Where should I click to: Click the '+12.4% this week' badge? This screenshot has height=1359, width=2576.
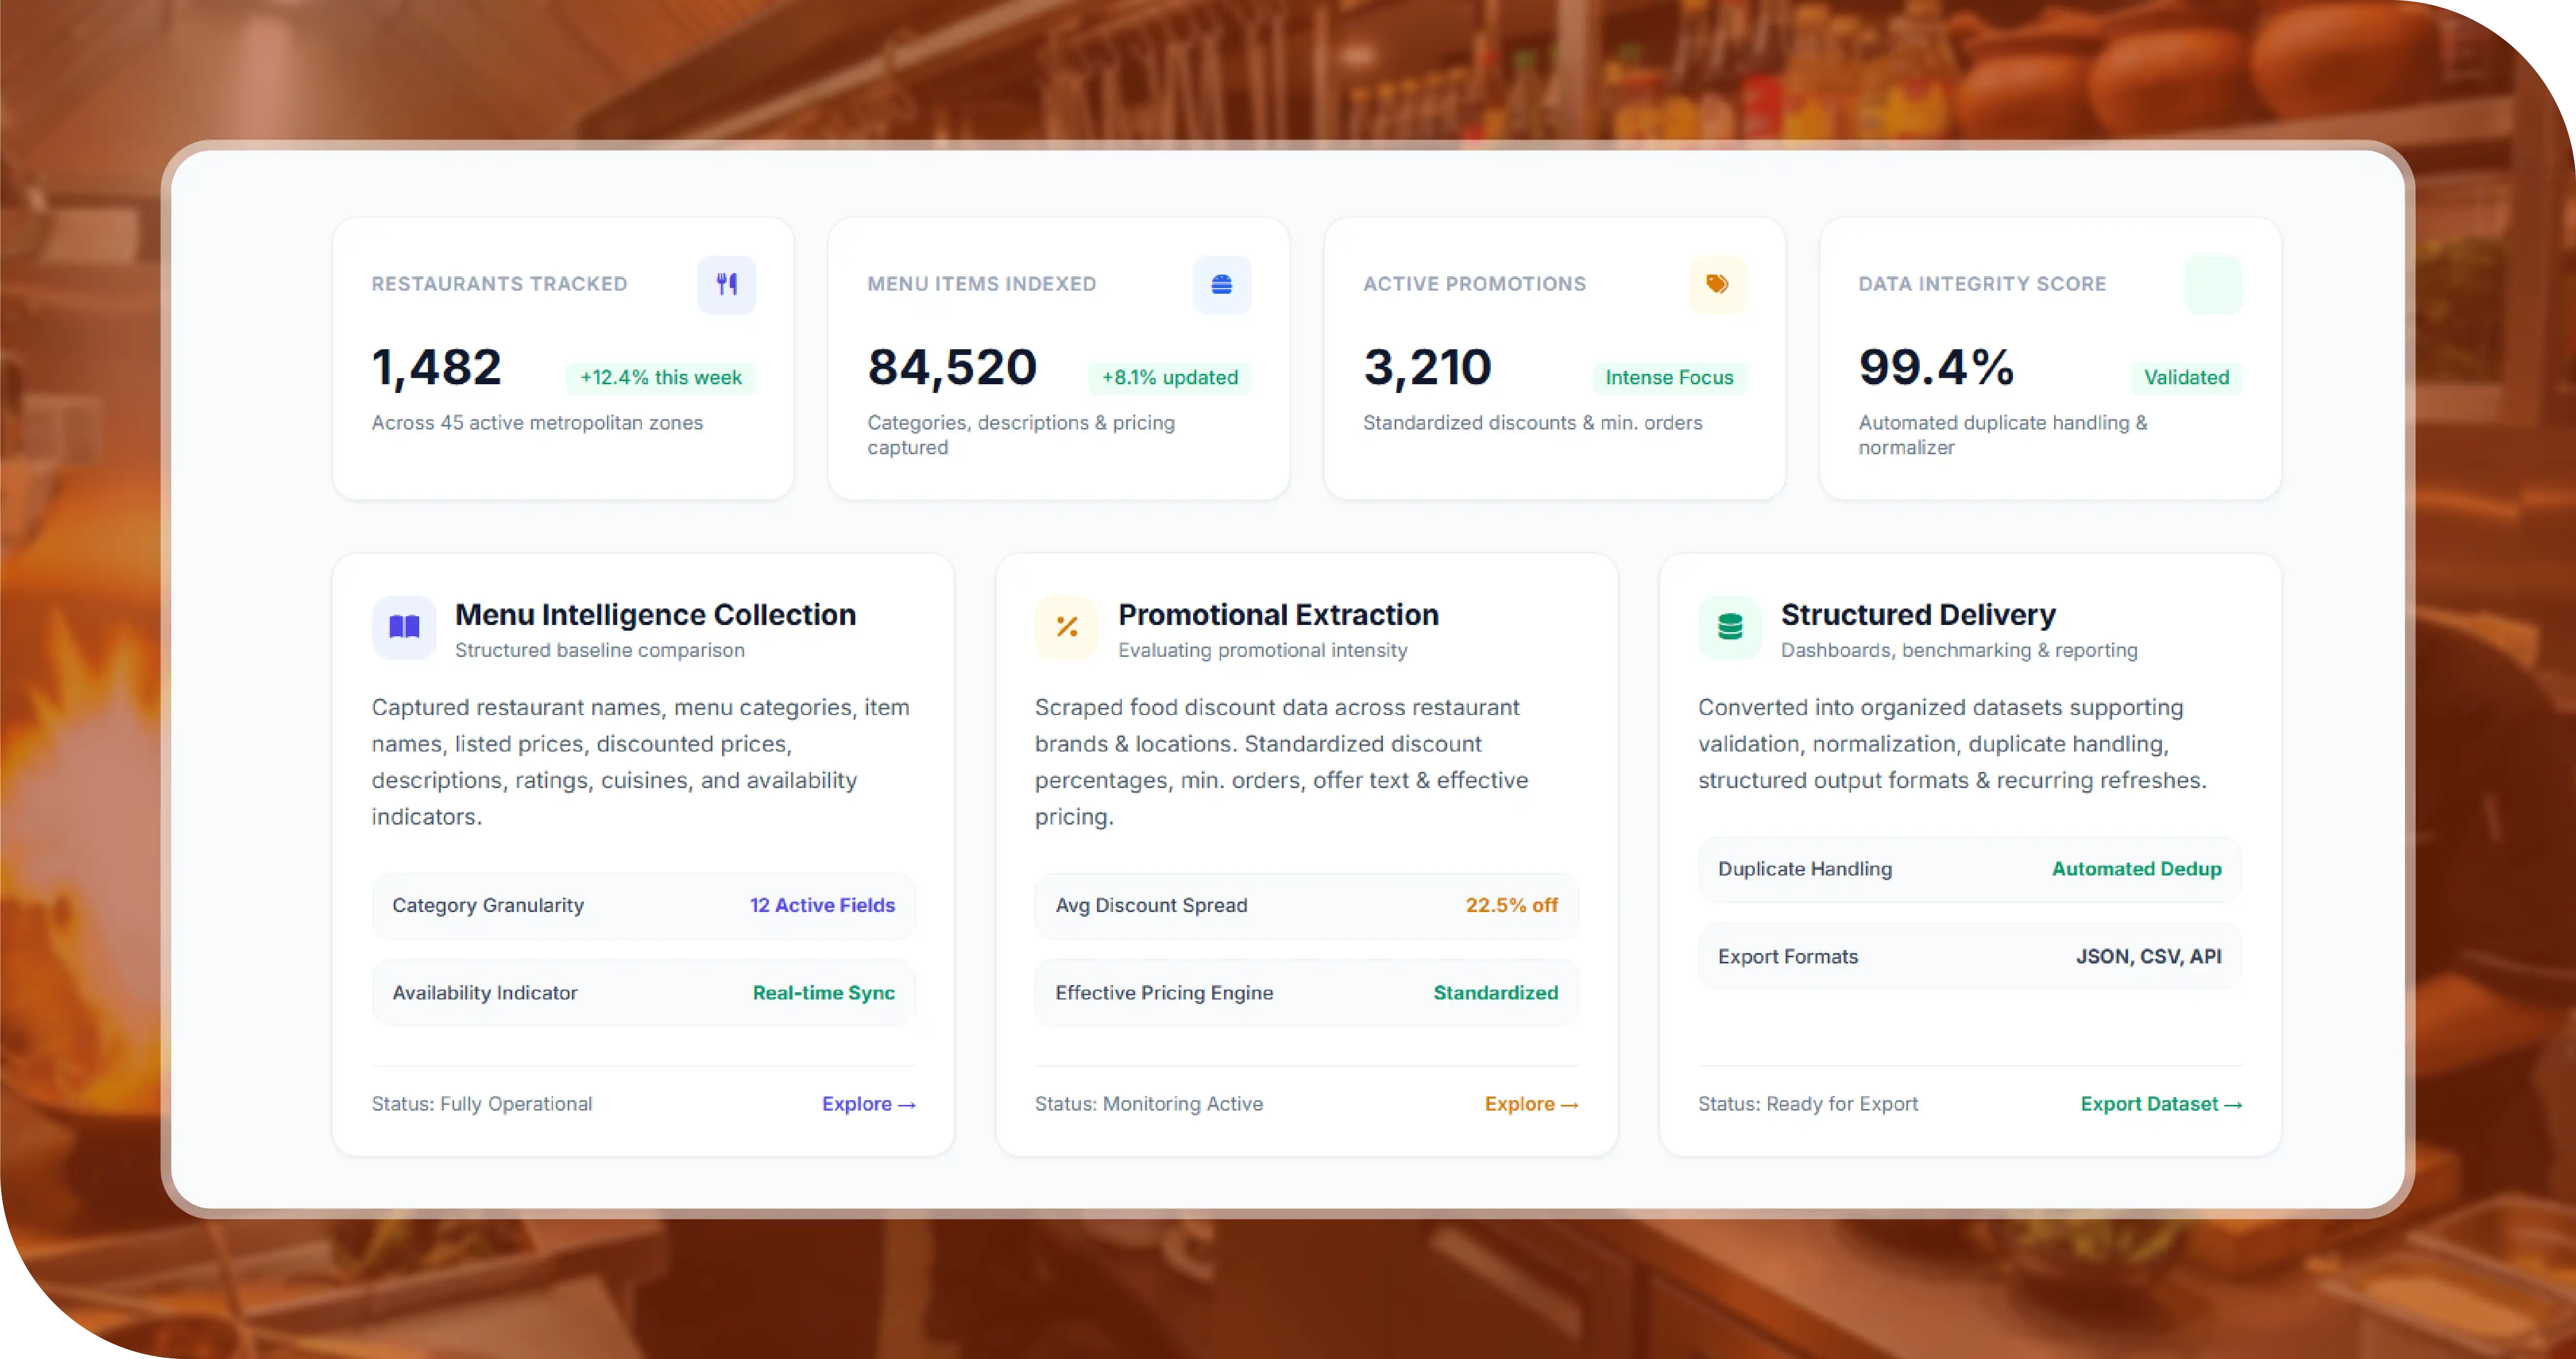coord(661,378)
